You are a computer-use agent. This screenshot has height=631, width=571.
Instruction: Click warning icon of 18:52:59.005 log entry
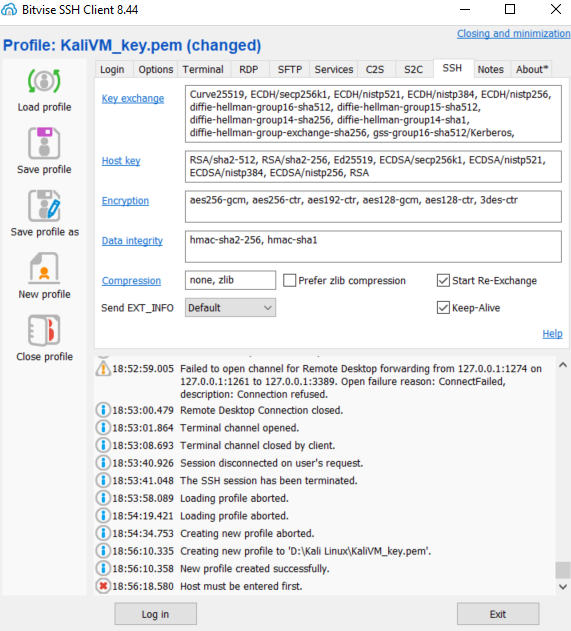(103, 369)
